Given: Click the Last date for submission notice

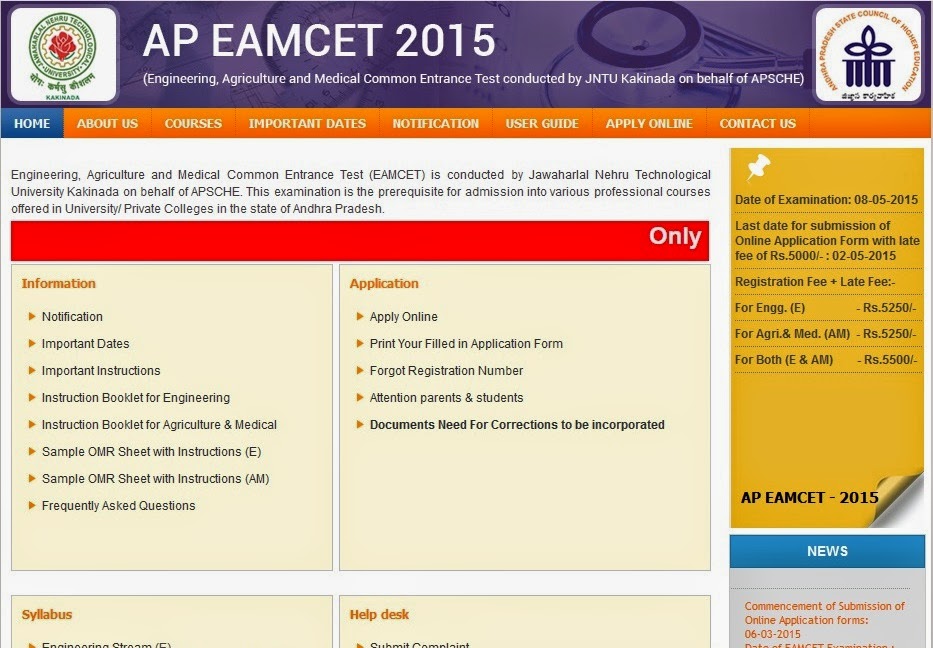Looking at the screenshot, I should coord(827,241).
